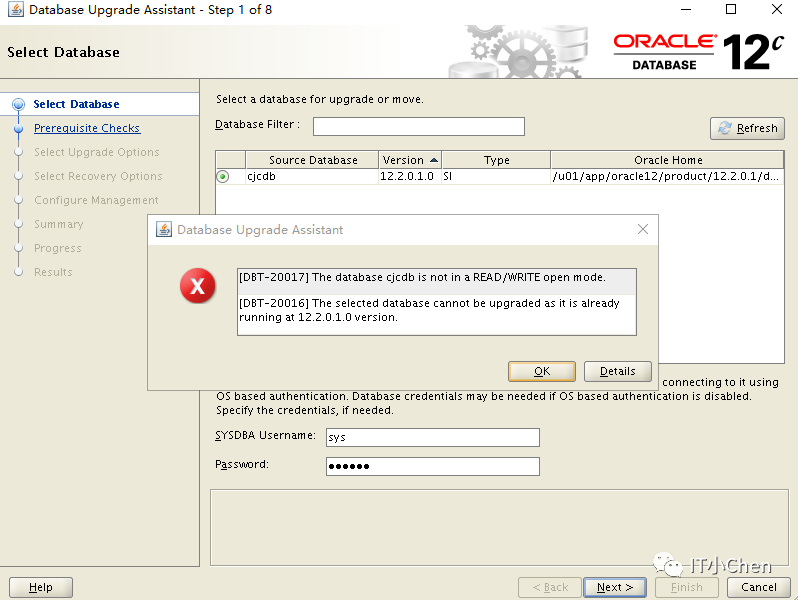Screen dimensions: 798x600
Task: Click the Type column header
Action: coord(496,160)
